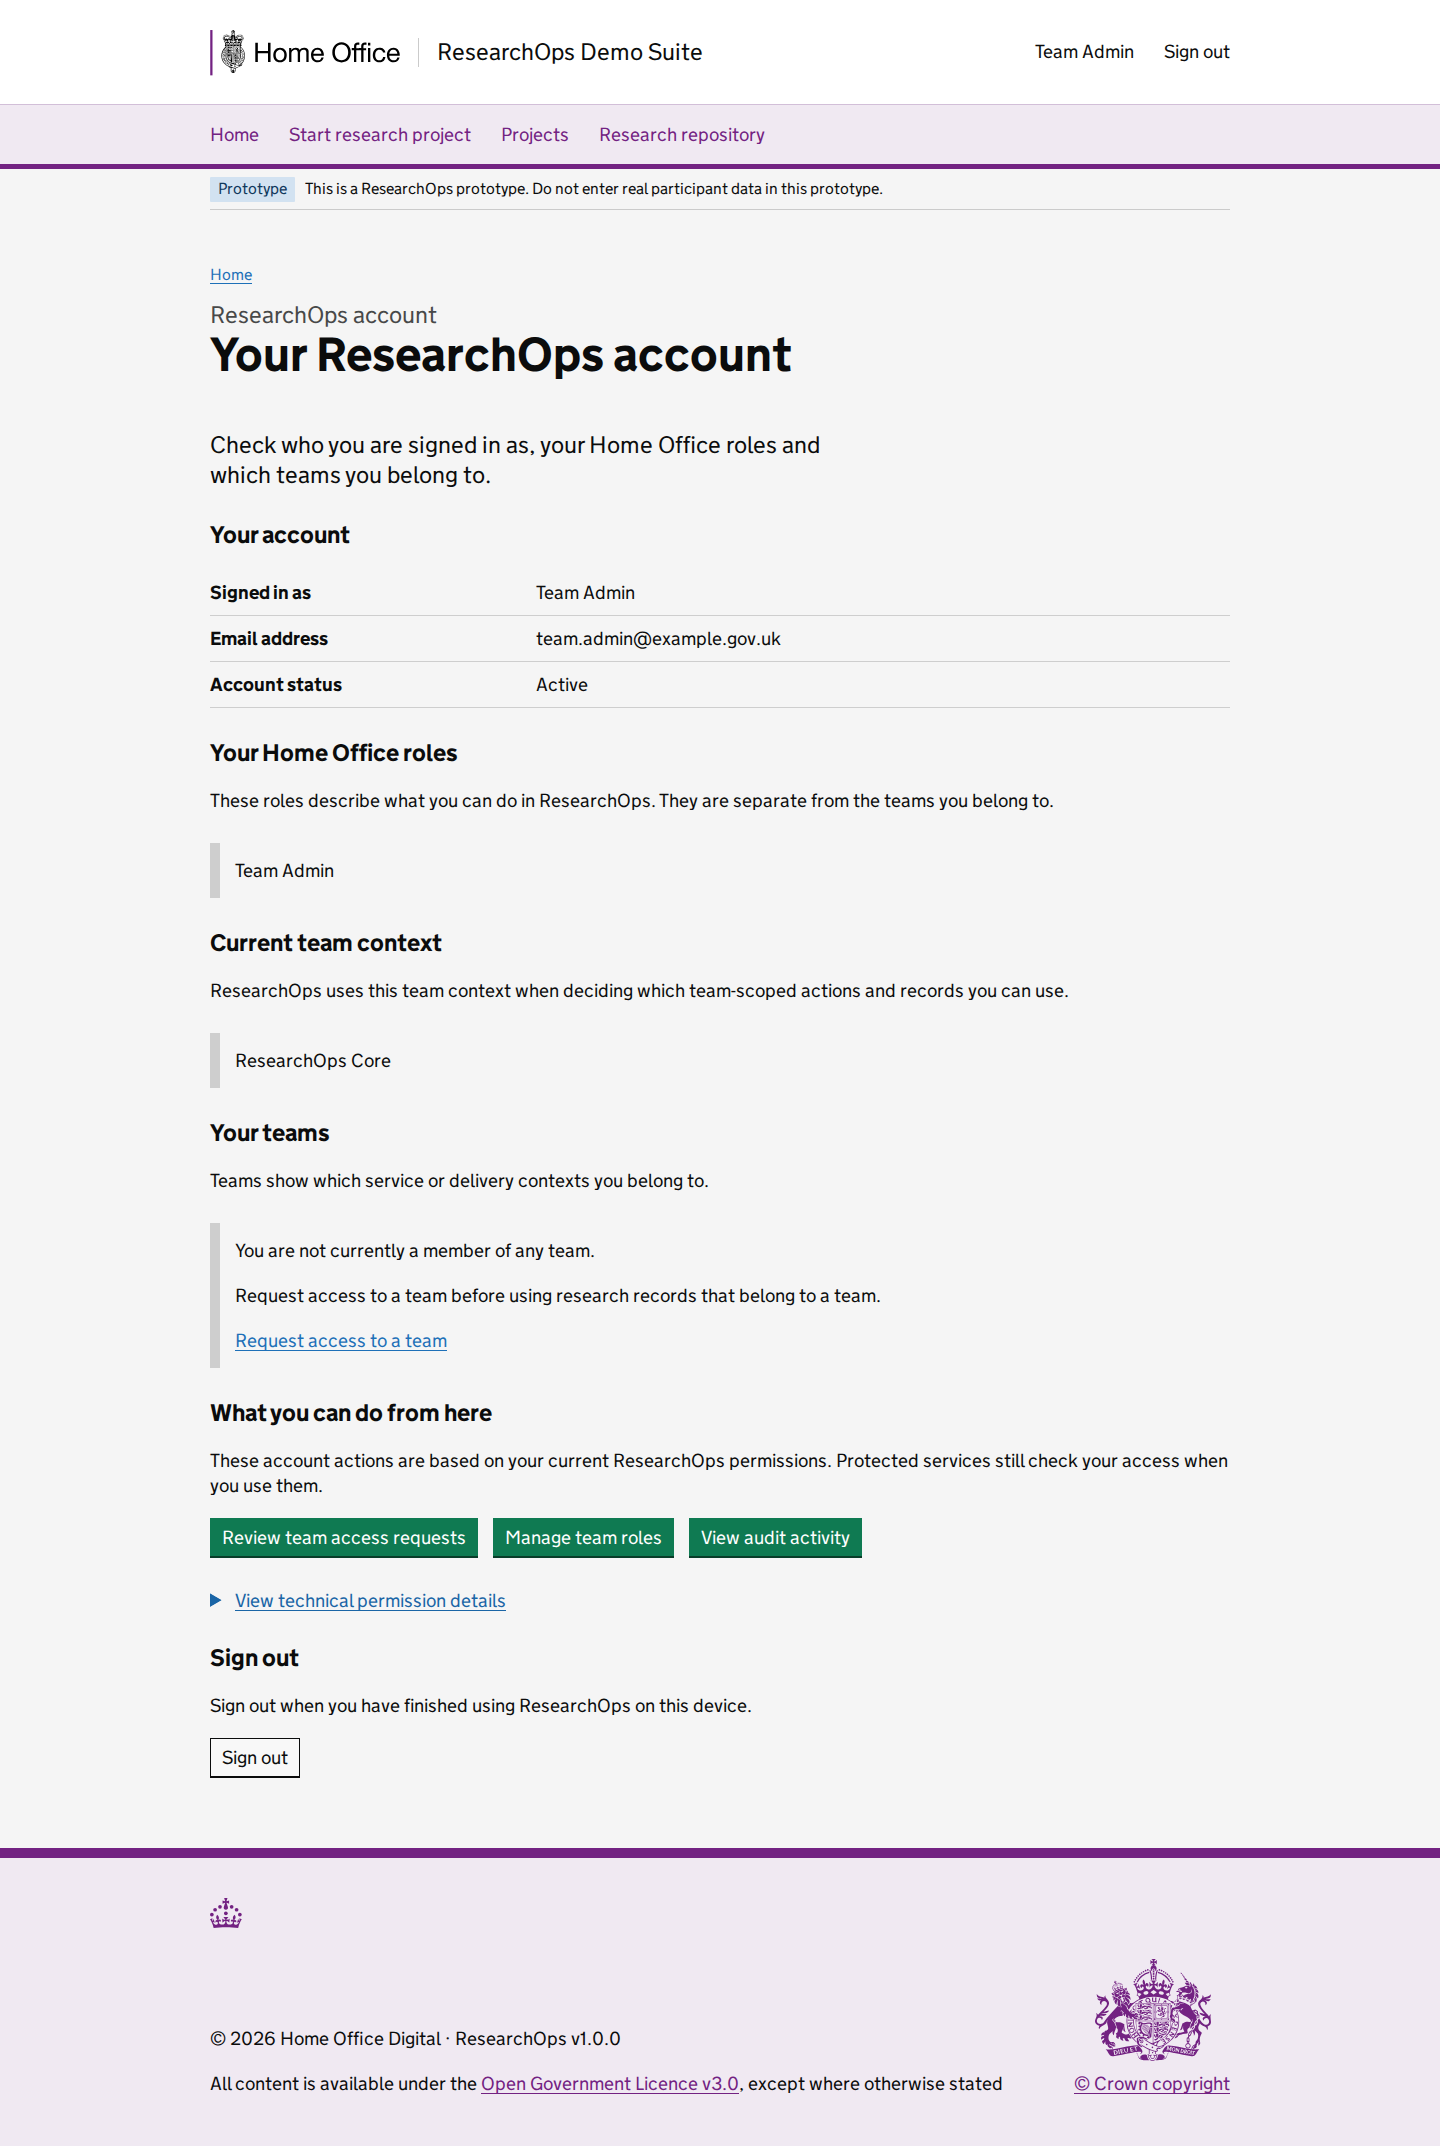Sign out from the header
The image size is (1440, 2146).
(1196, 52)
